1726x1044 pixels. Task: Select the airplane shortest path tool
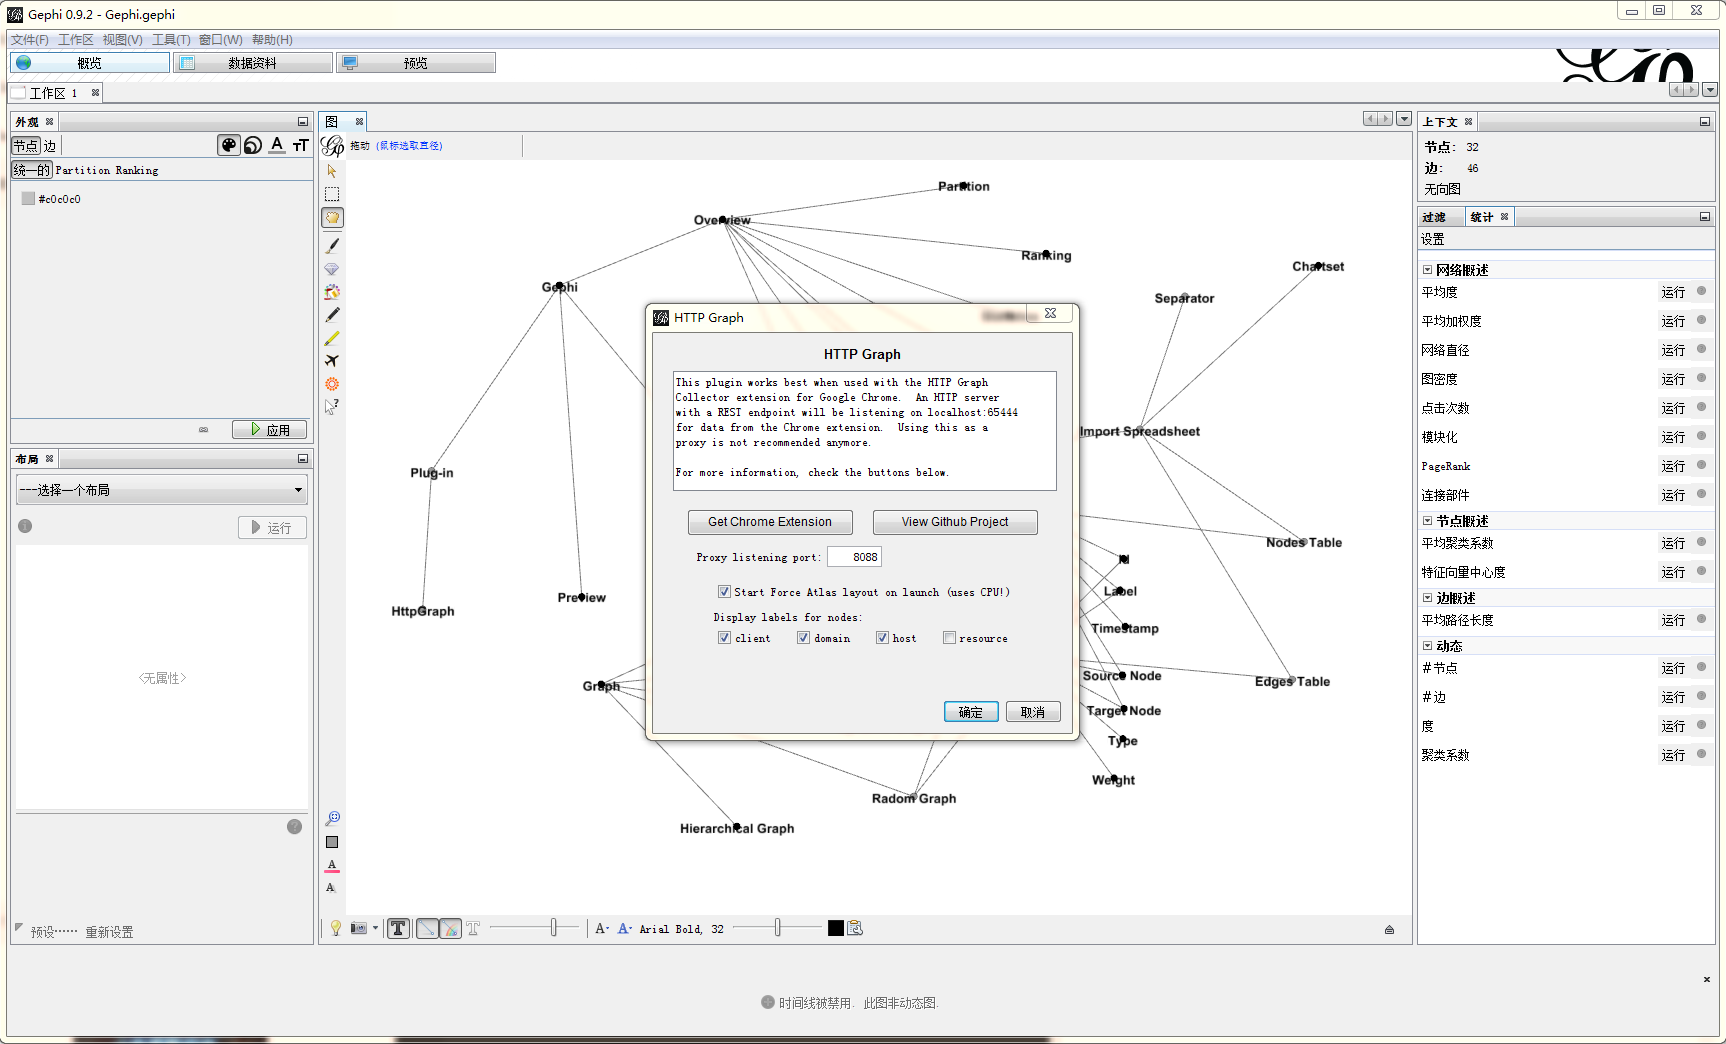(x=332, y=361)
